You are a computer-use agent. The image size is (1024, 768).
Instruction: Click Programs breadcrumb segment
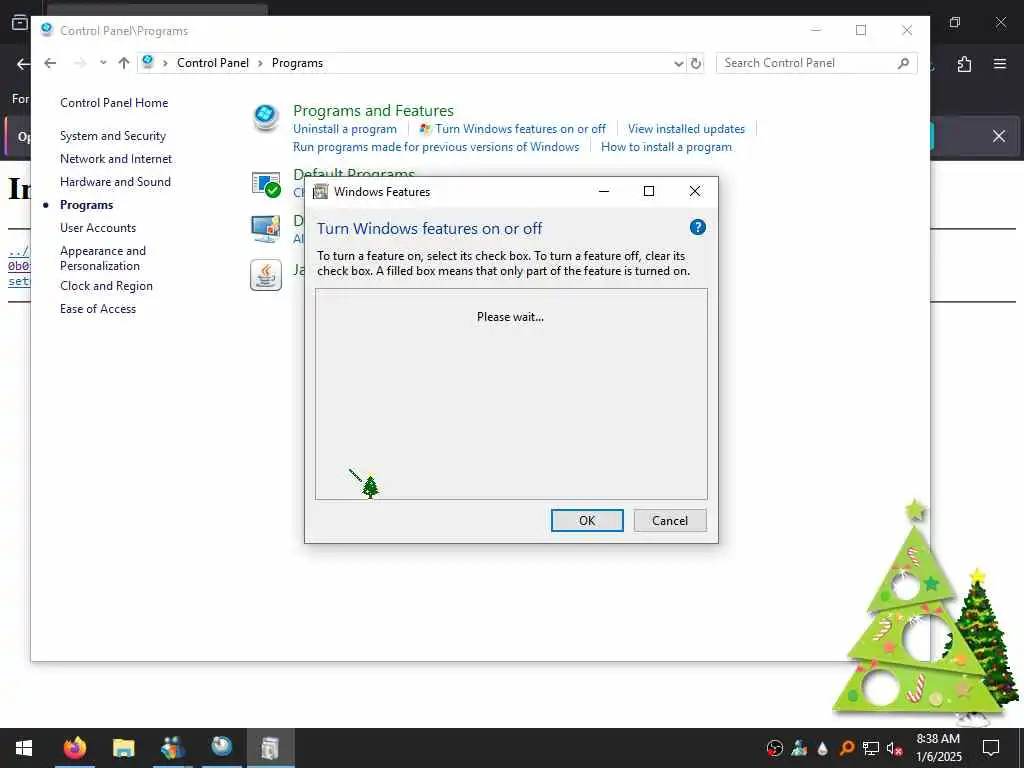(x=297, y=63)
